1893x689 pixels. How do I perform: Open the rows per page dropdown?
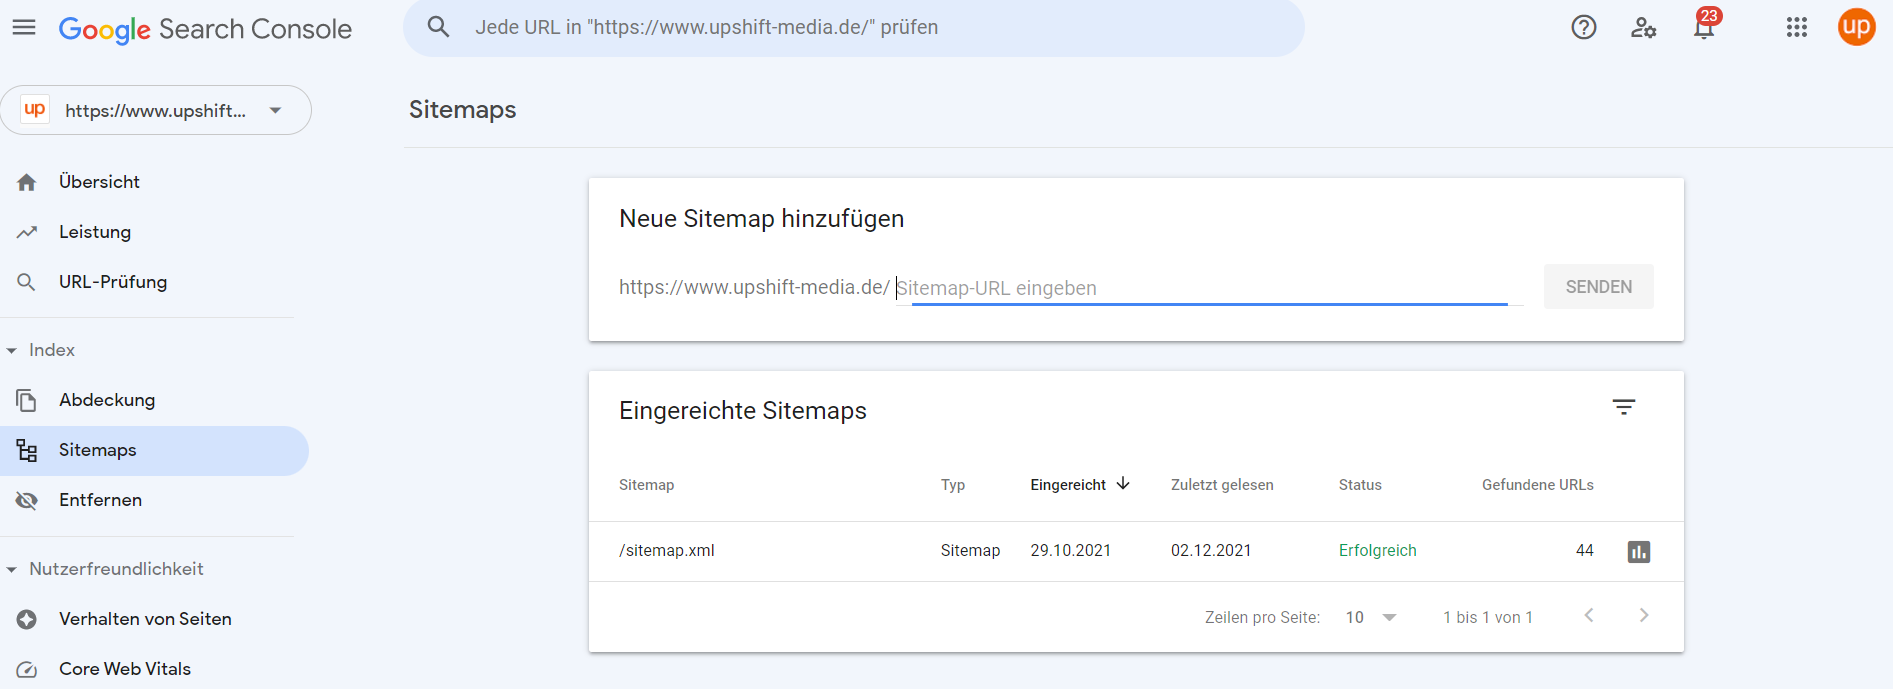(1371, 617)
